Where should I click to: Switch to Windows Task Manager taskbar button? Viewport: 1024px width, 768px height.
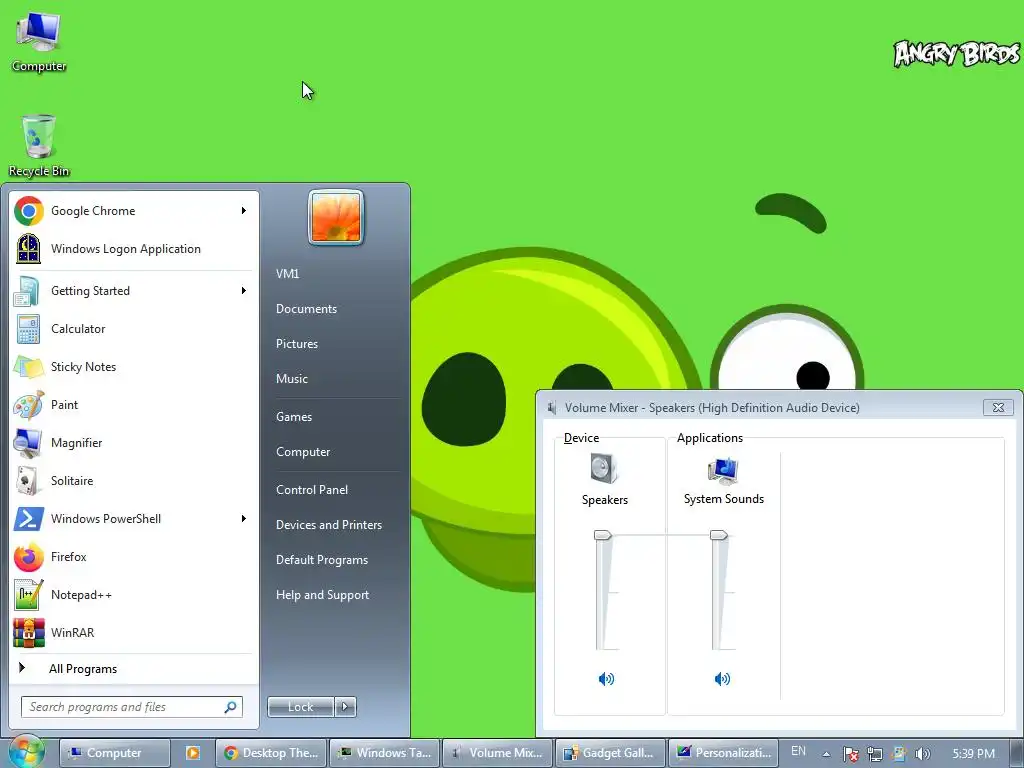pyautogui.click(x=385, y=753)
